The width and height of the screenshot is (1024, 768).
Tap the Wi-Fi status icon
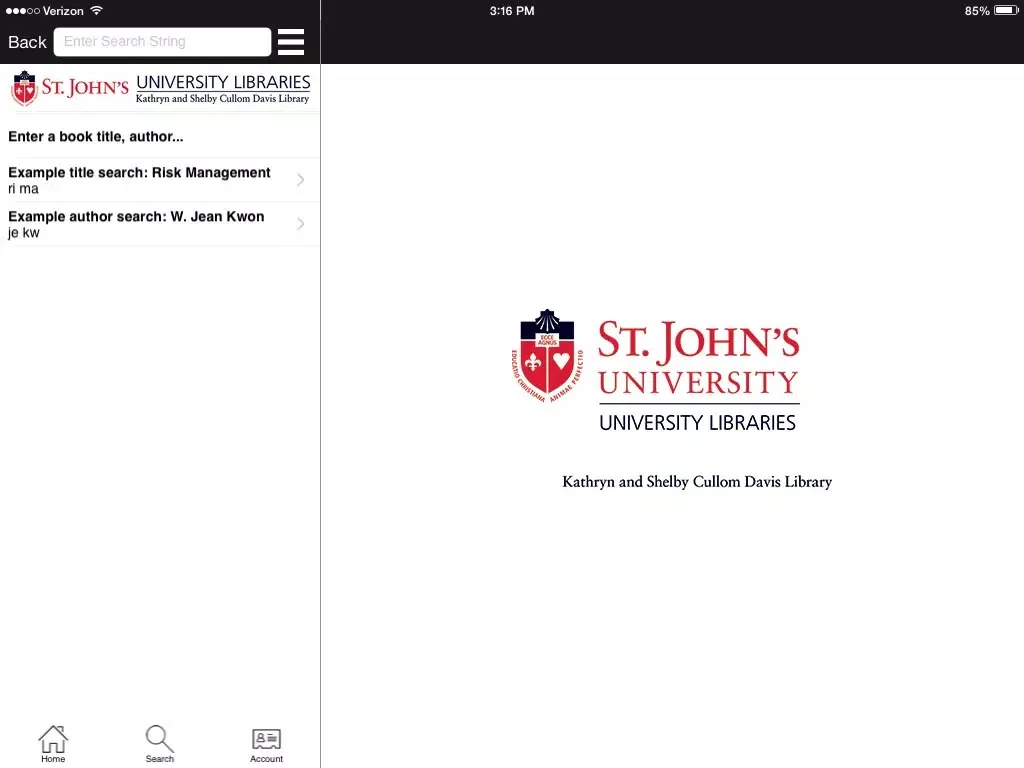[x=97, y=10]
